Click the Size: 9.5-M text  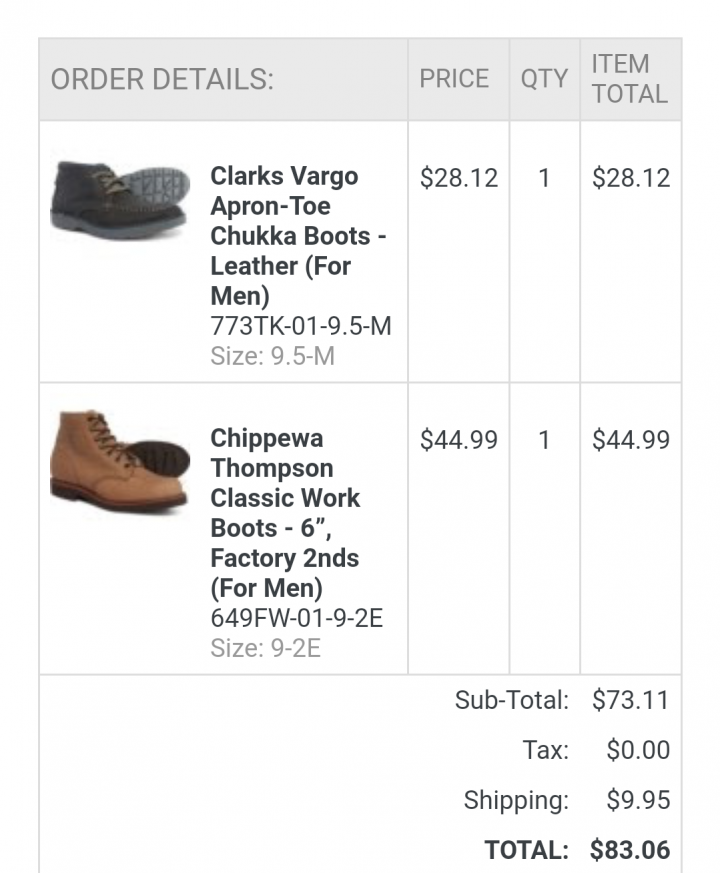coord(272,356)
